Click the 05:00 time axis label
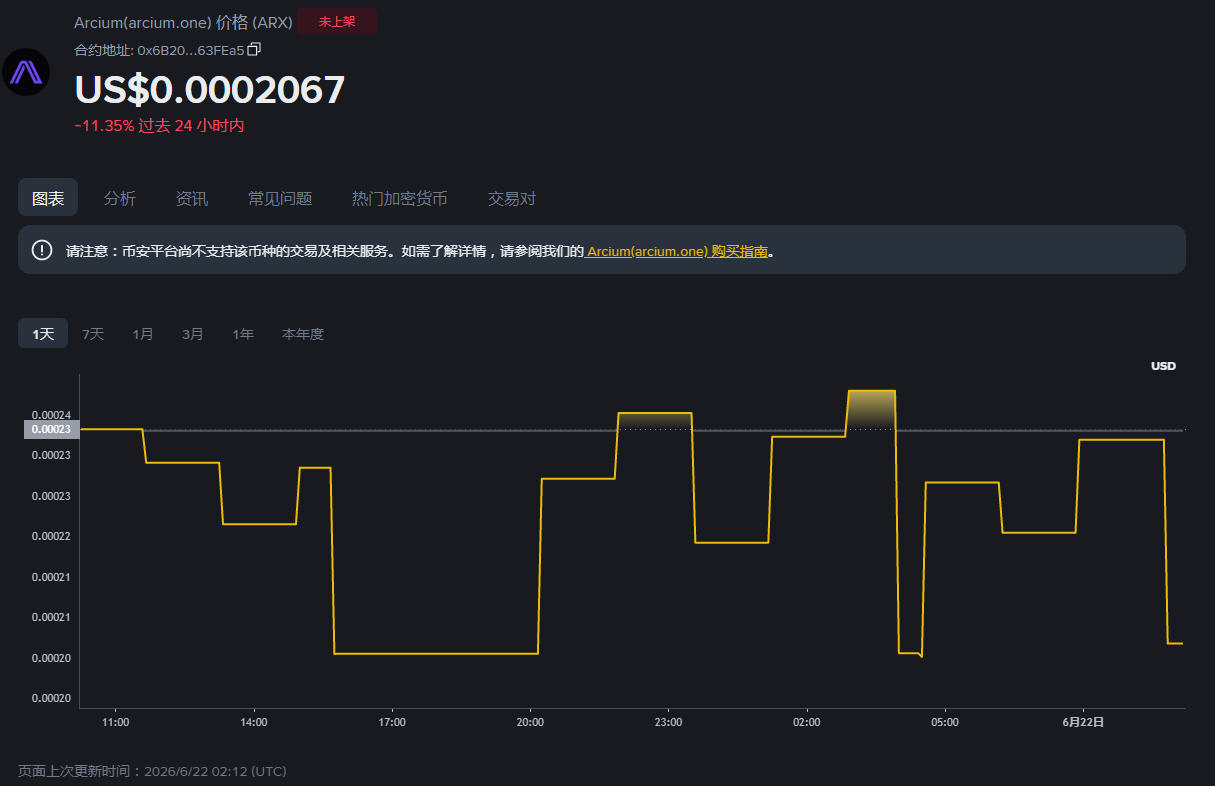Image resolution: width=1215 pixels, height=786 pixels. pos(944,722)
